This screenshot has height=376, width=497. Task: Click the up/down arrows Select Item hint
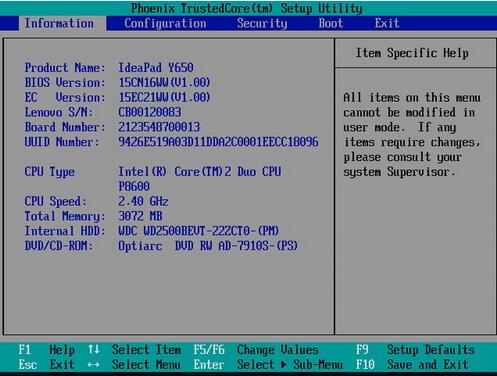coord(134,350)
